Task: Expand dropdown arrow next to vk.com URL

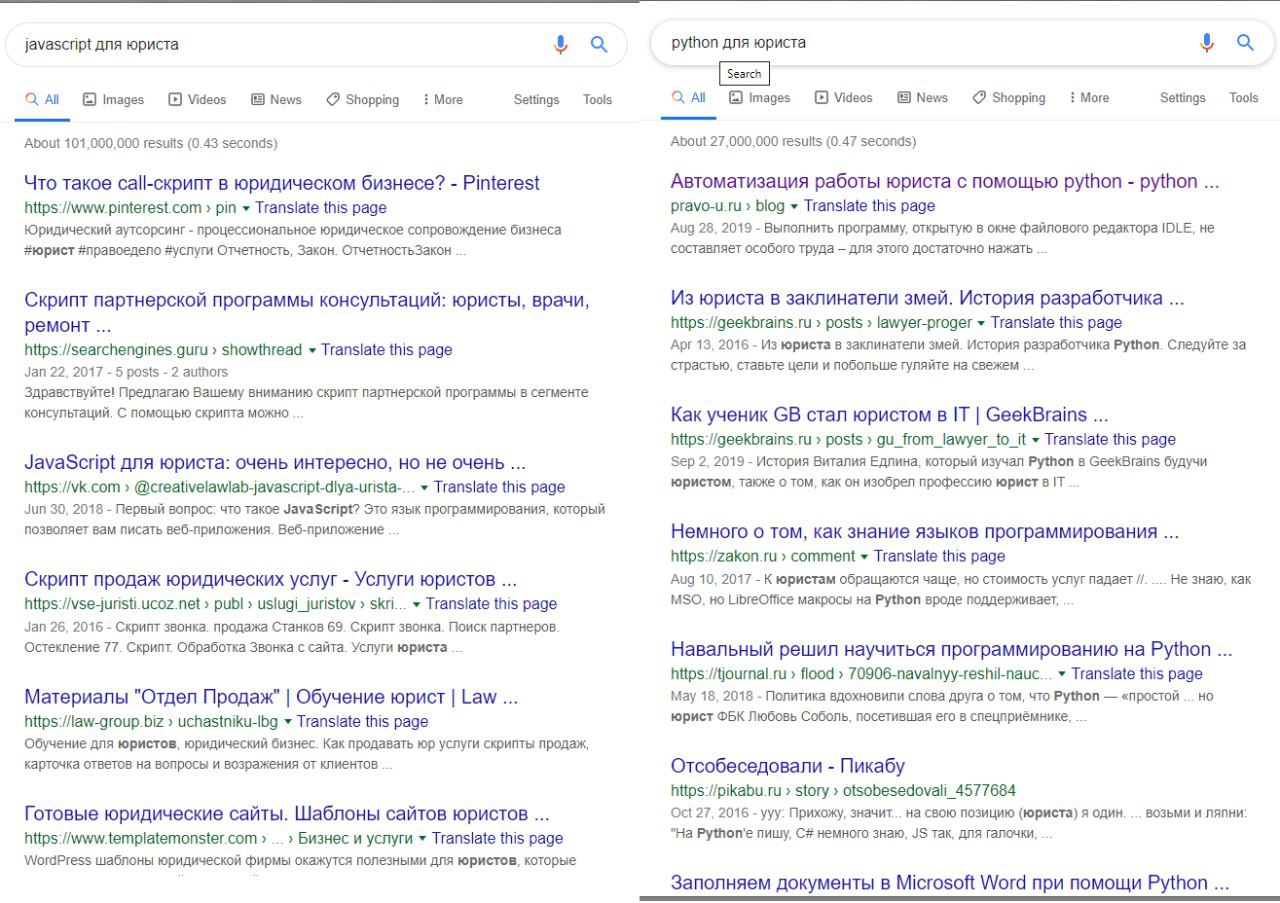Action: click(424, 487)
